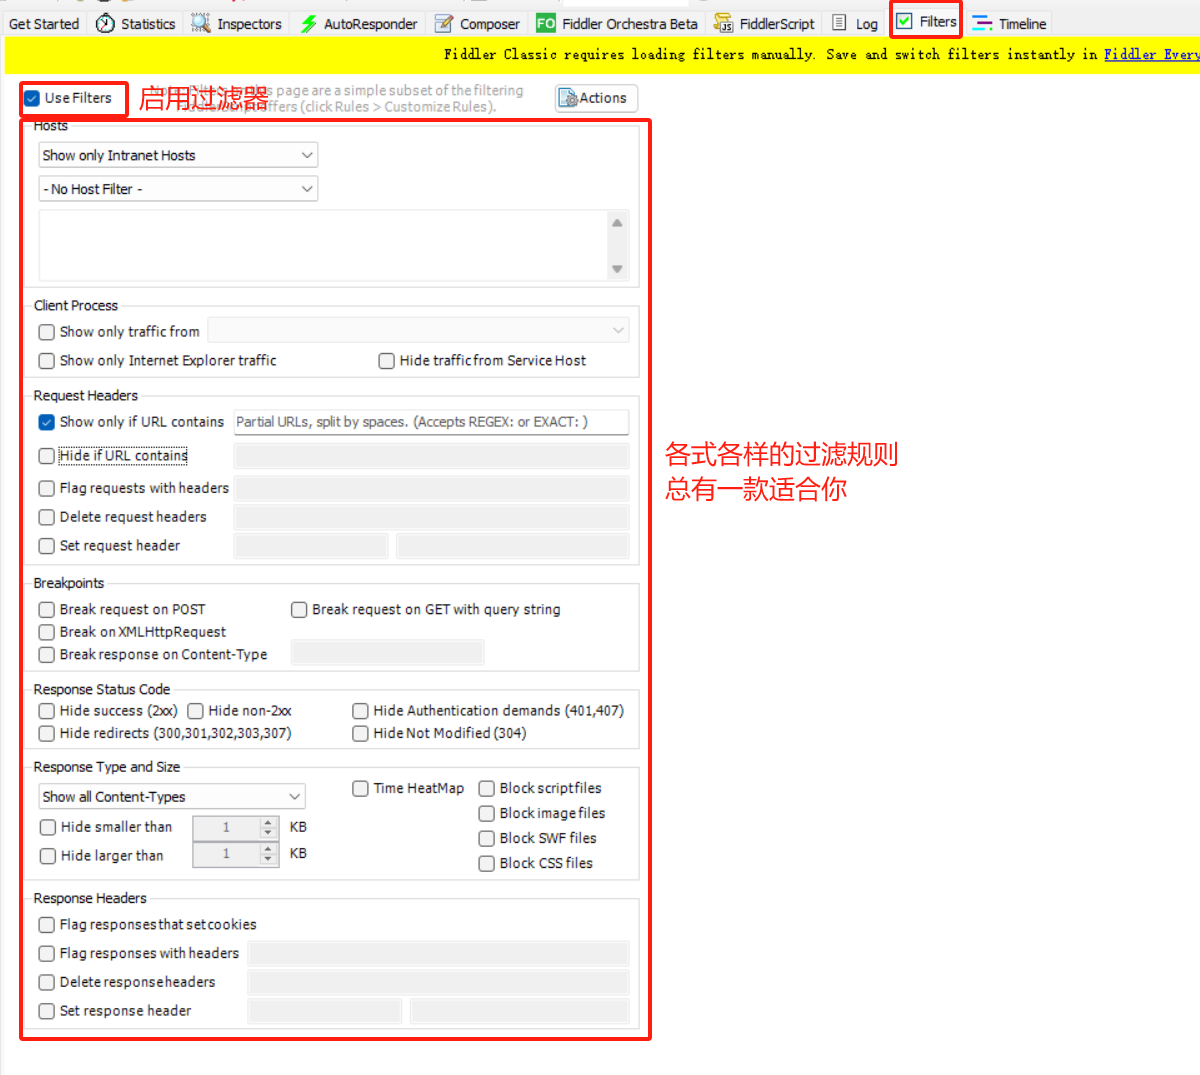Click the Statistics clock icon
The width and height of the screenshot is (1200, 1075).
105,23
